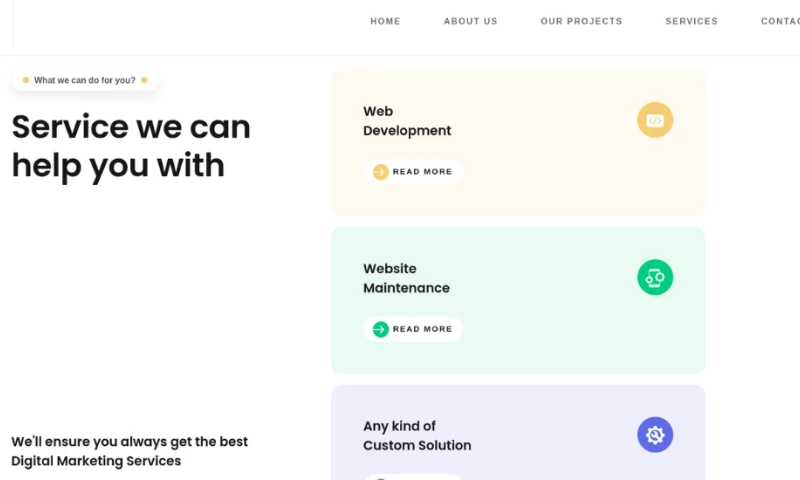Select Services in the navigation bar

tap(691, 21)
